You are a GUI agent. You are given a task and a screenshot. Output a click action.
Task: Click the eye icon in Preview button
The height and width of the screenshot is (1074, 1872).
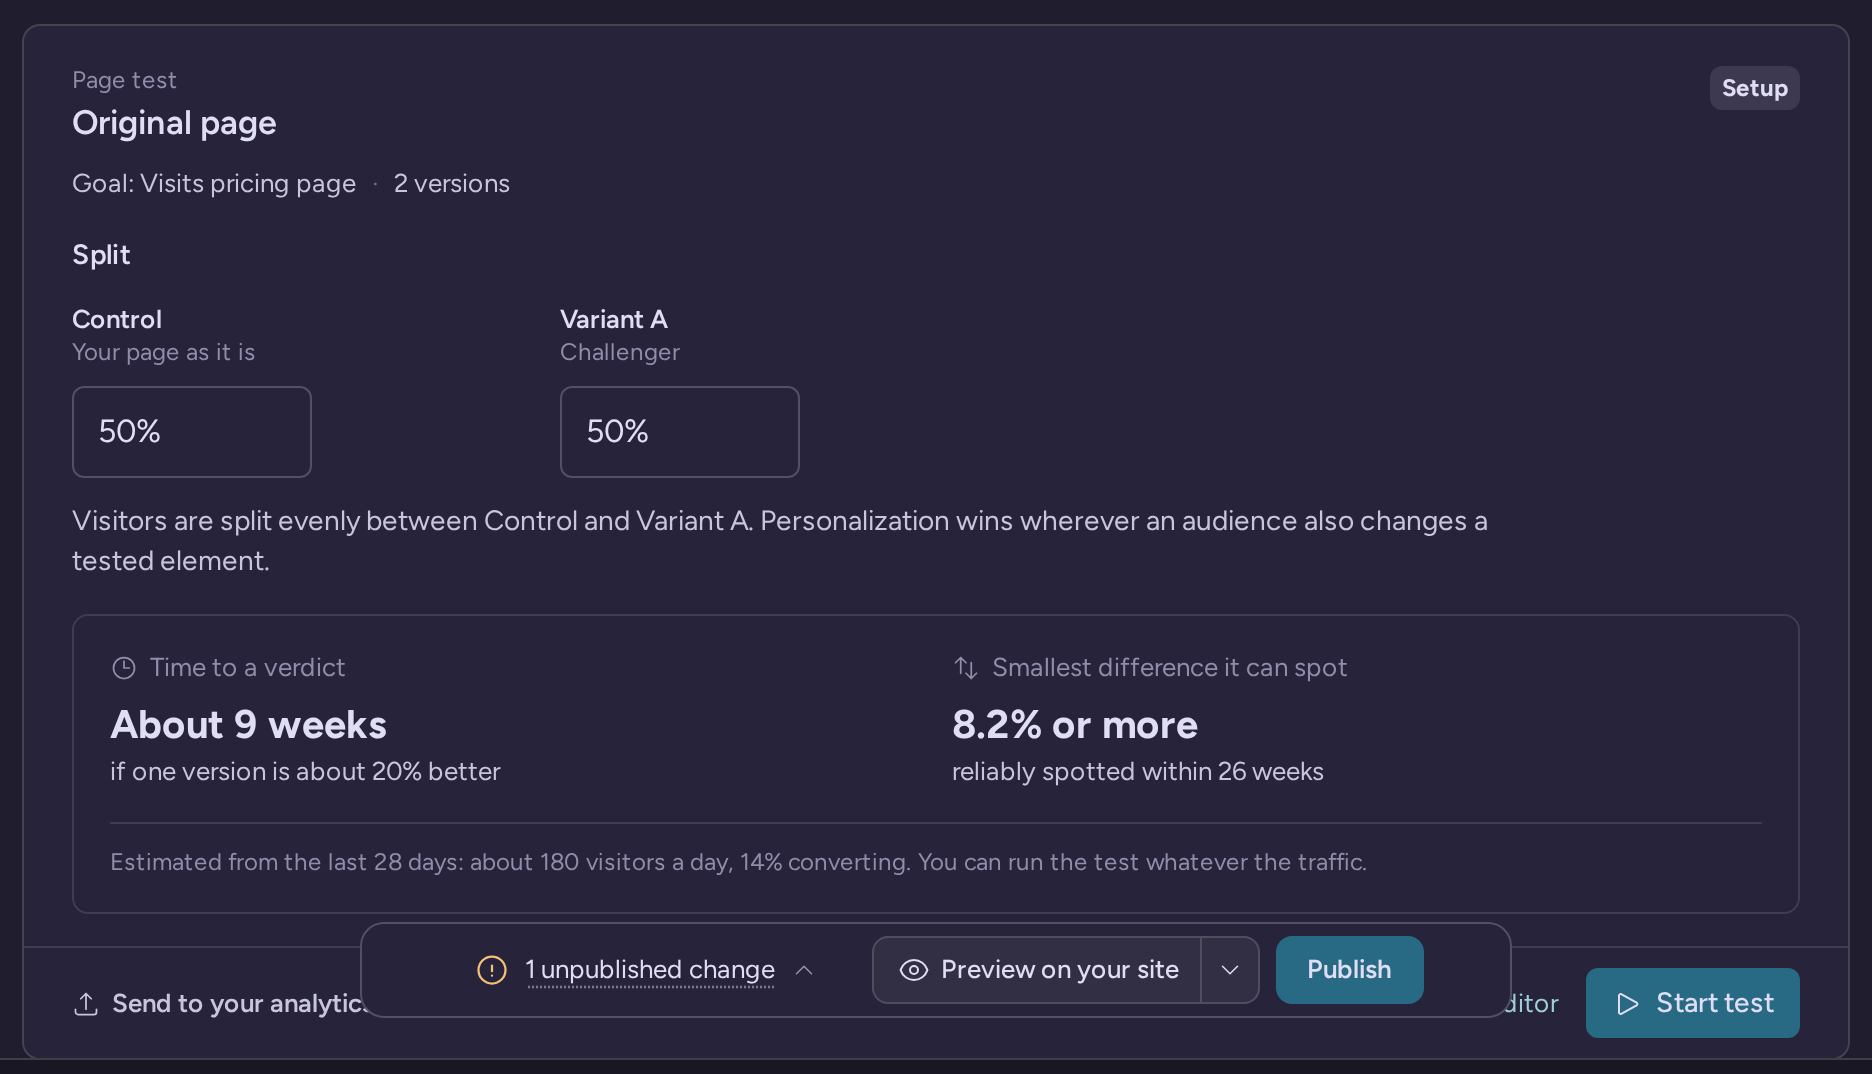tap(914, 970)
